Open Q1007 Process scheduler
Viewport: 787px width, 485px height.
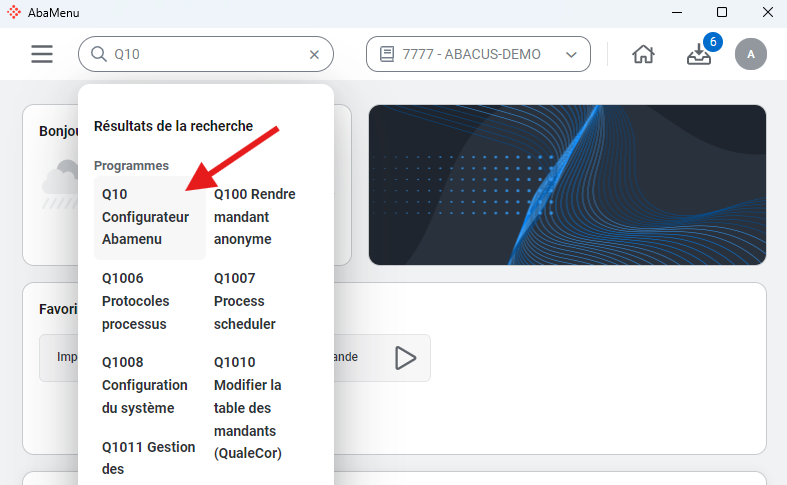click(x=245, y=301)
